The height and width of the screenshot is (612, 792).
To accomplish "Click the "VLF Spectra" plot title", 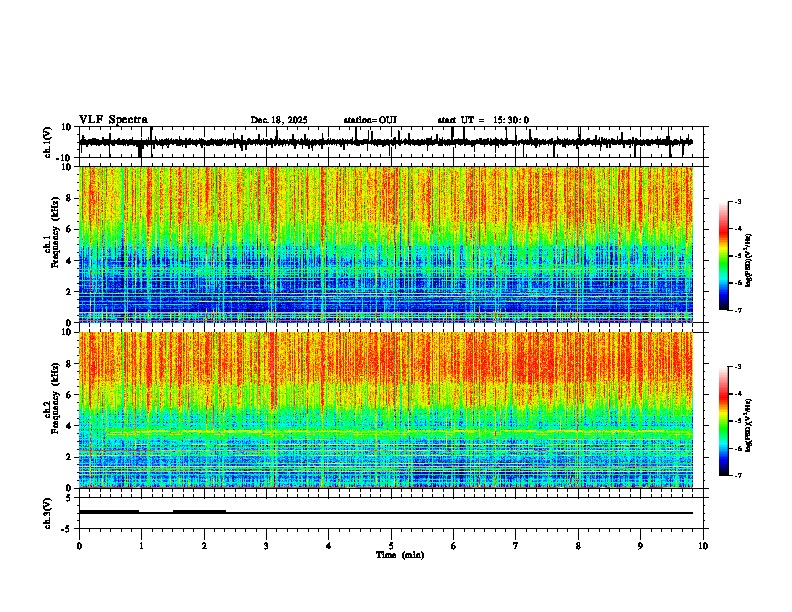I will [113, 120].
